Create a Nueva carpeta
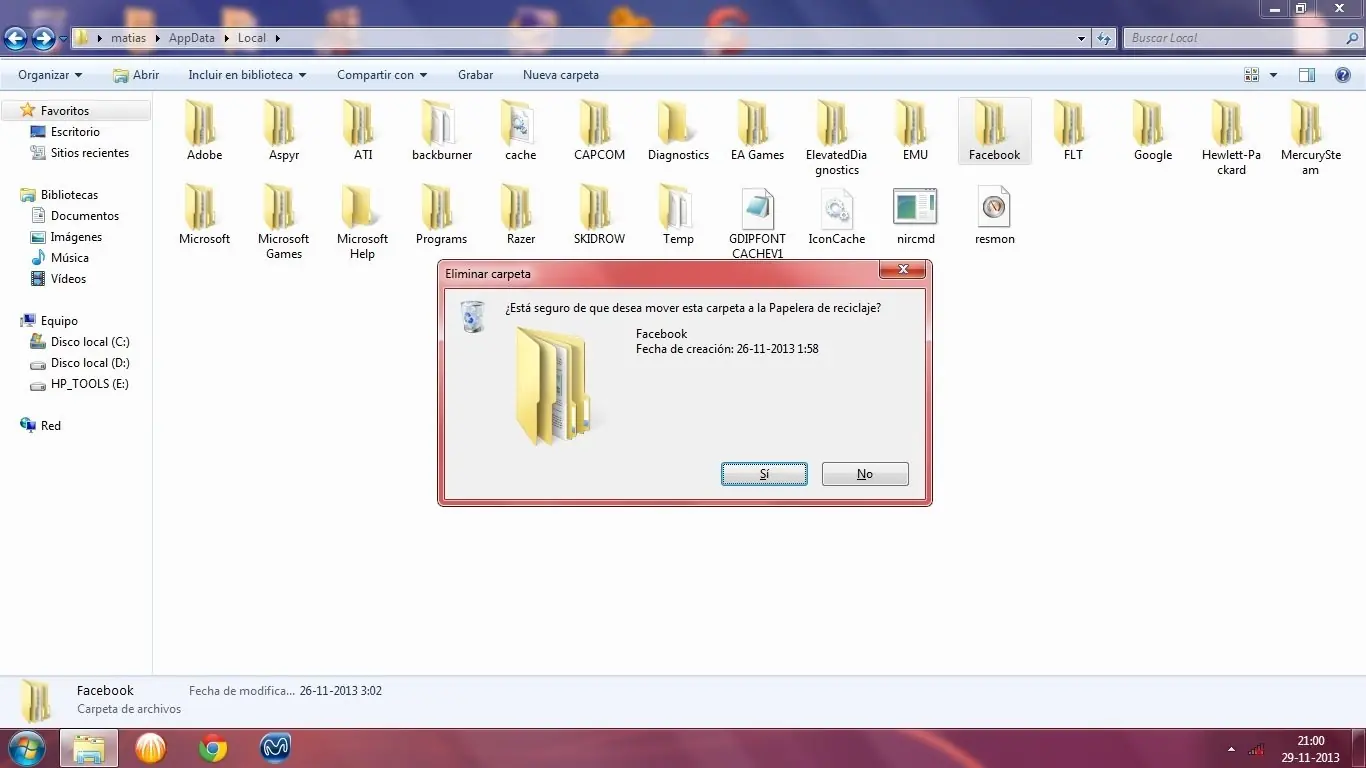 point(561,75)
